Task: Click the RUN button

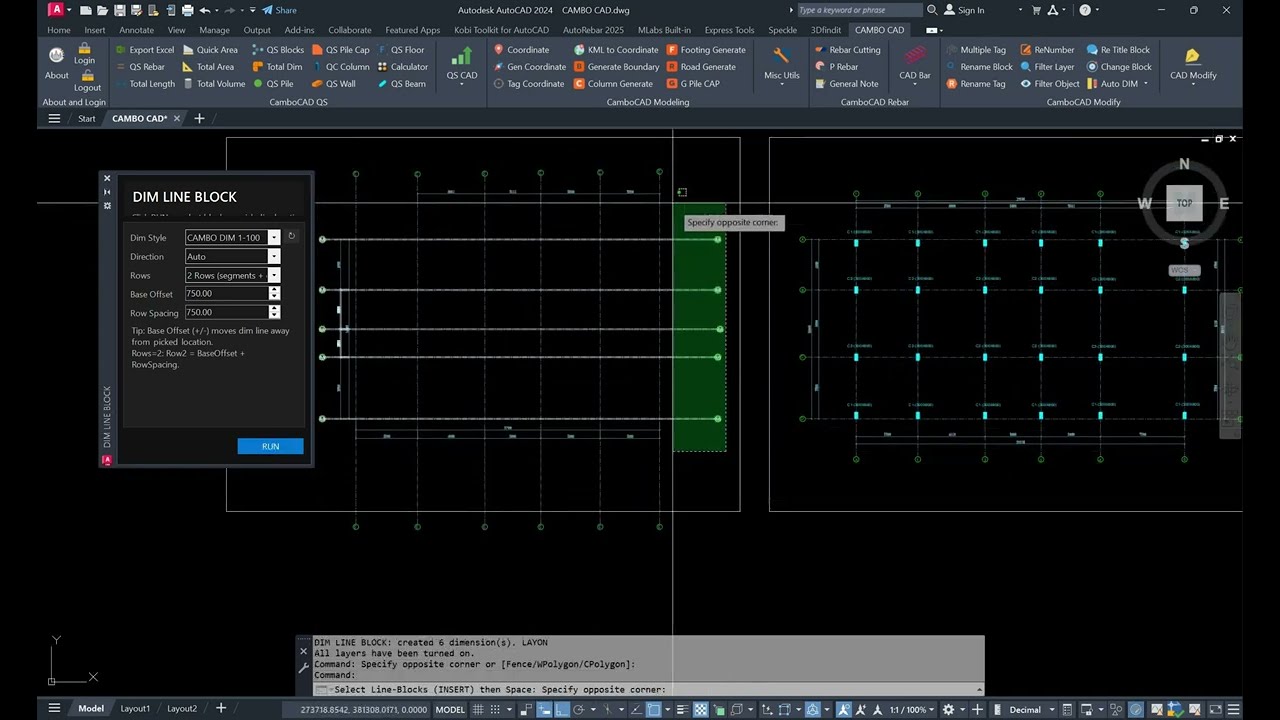Action: (270, 446)
